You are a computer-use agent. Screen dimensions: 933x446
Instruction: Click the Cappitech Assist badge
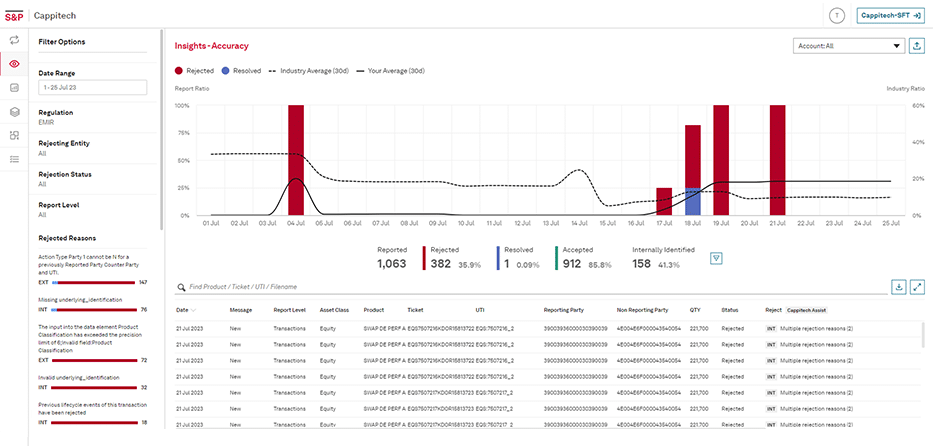click(806, 310)
